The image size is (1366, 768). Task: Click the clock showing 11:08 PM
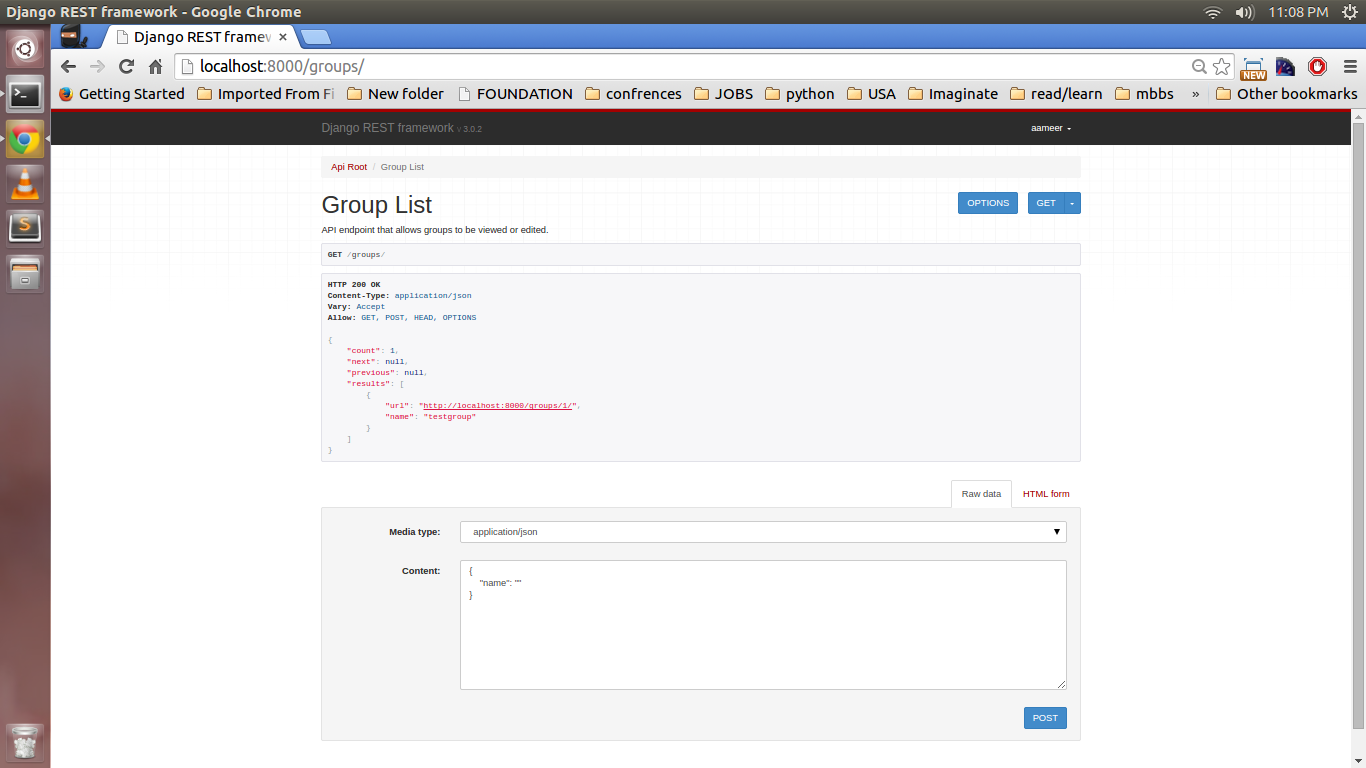(x=1298, y=12)
